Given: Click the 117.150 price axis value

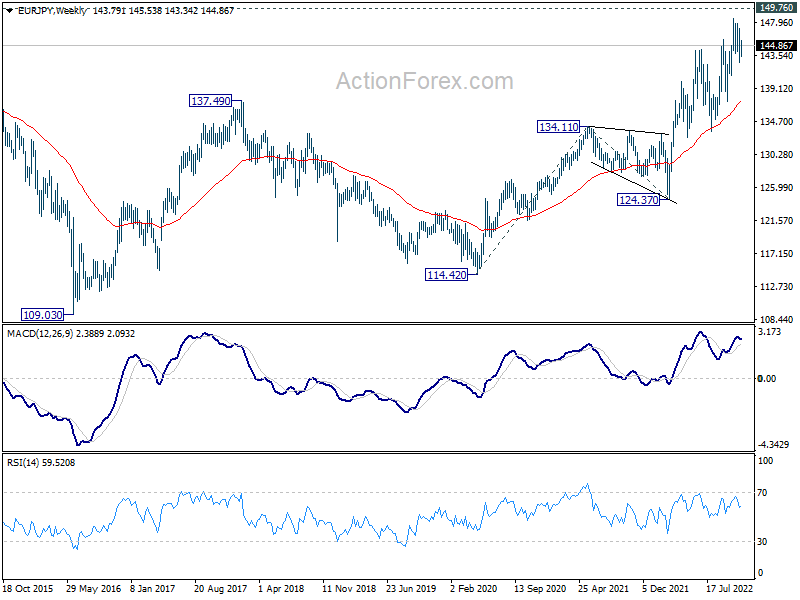Looking at the screenshot, I should tap(777, 254).
